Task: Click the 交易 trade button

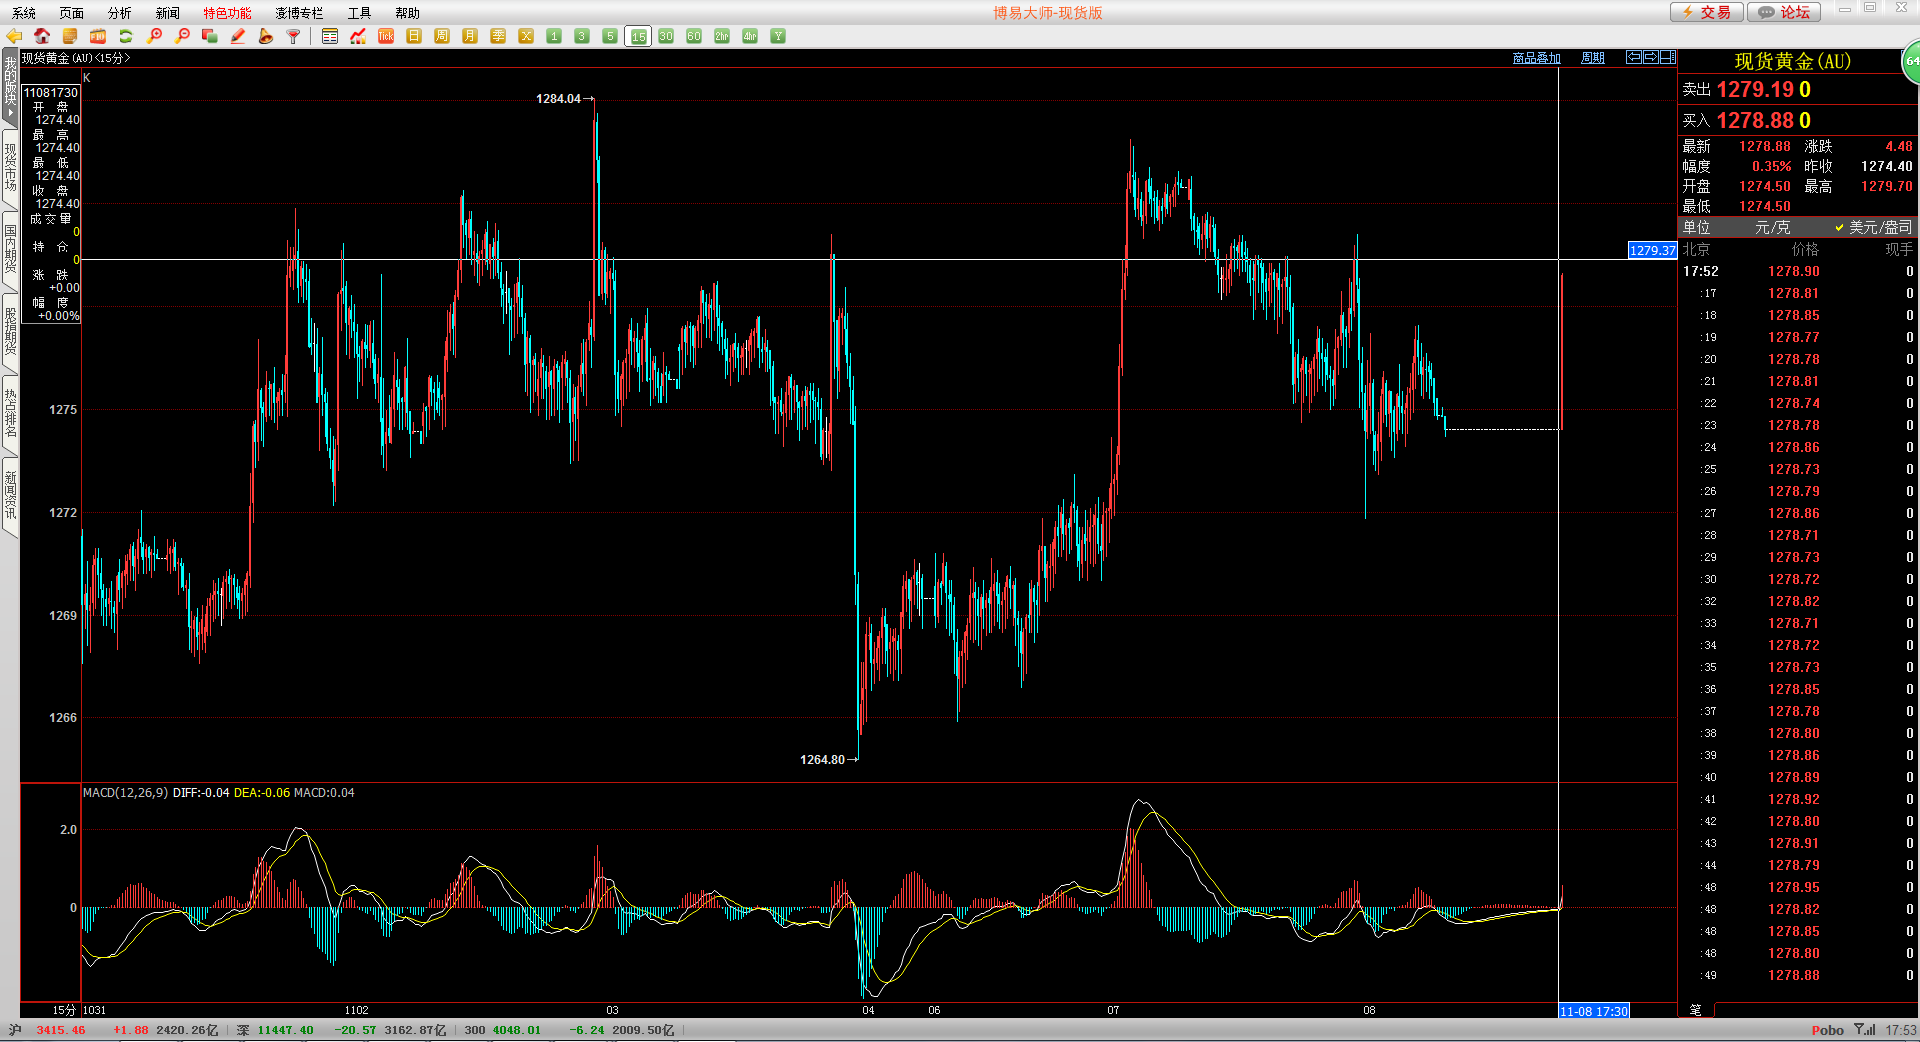Action: coord(1707,12)
